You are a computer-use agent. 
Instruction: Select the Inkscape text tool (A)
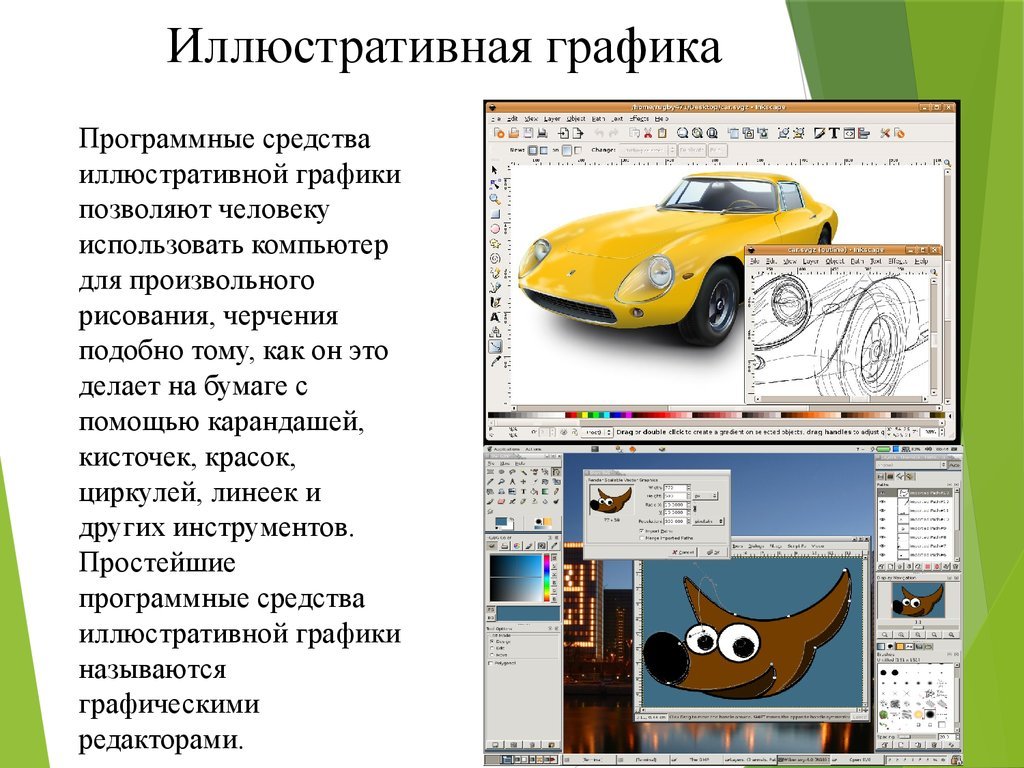(494, 318)
